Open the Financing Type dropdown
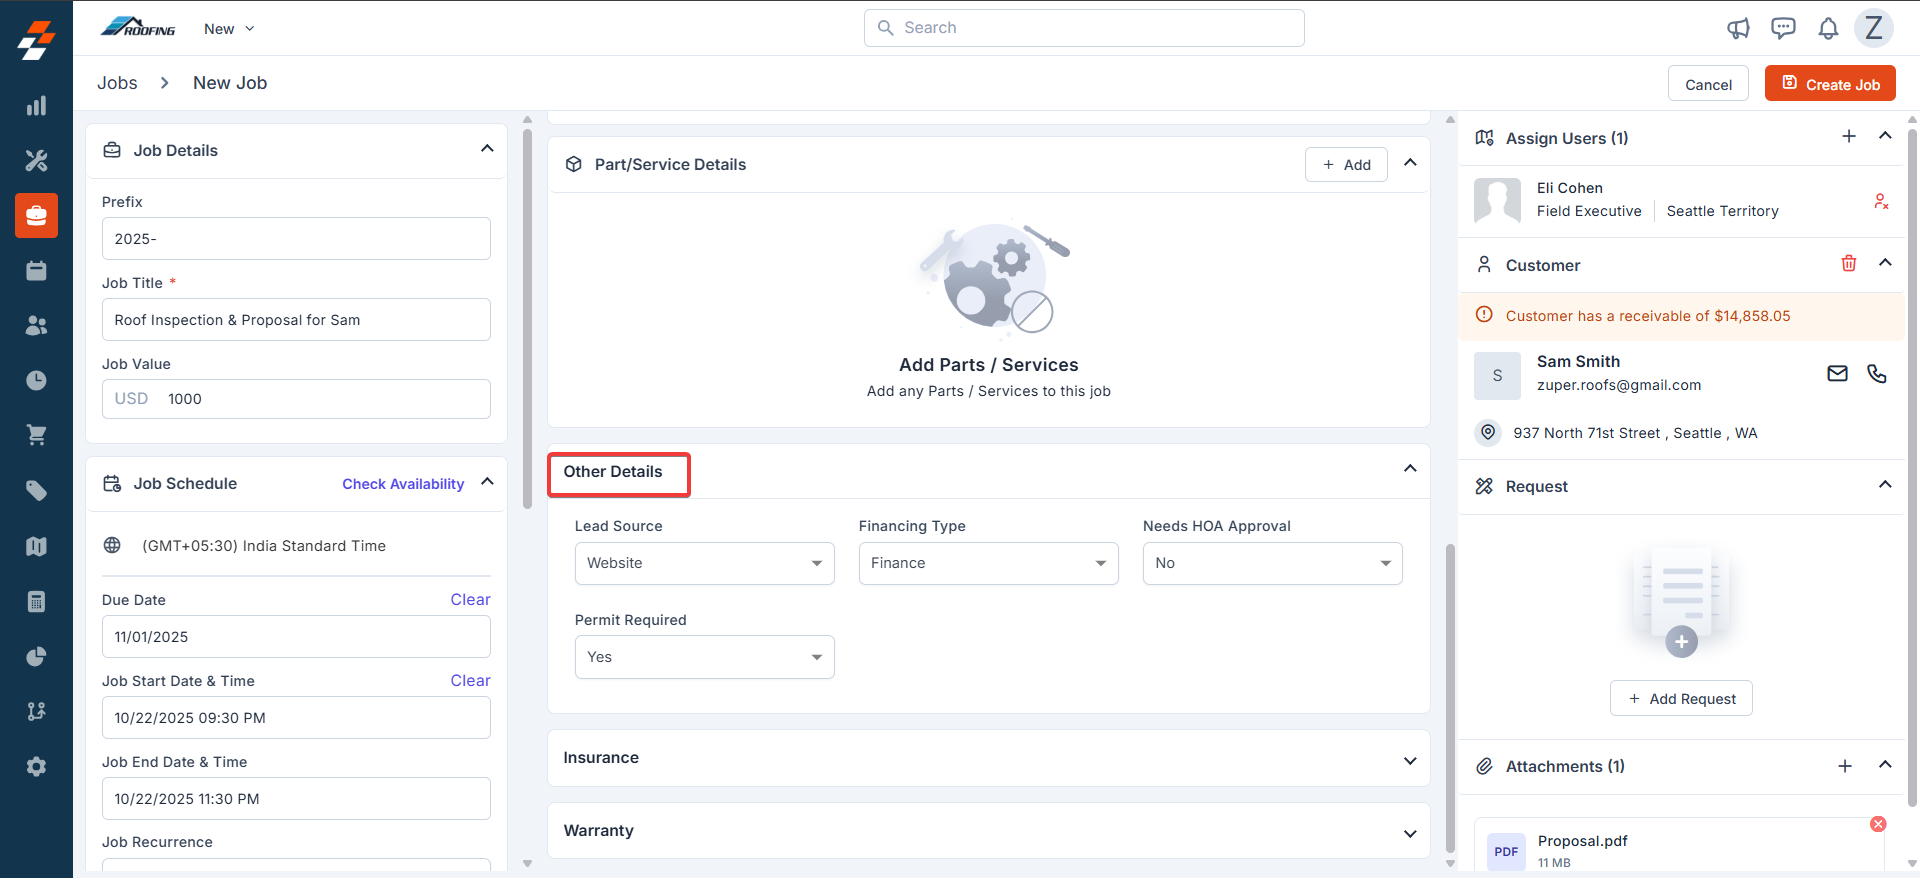 coord(988,563)
